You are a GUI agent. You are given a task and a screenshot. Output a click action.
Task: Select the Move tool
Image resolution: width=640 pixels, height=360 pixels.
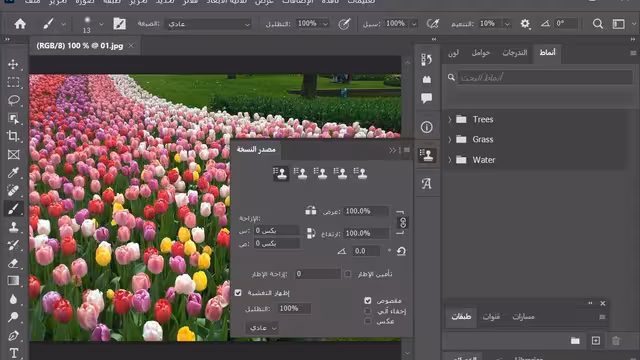13,64
